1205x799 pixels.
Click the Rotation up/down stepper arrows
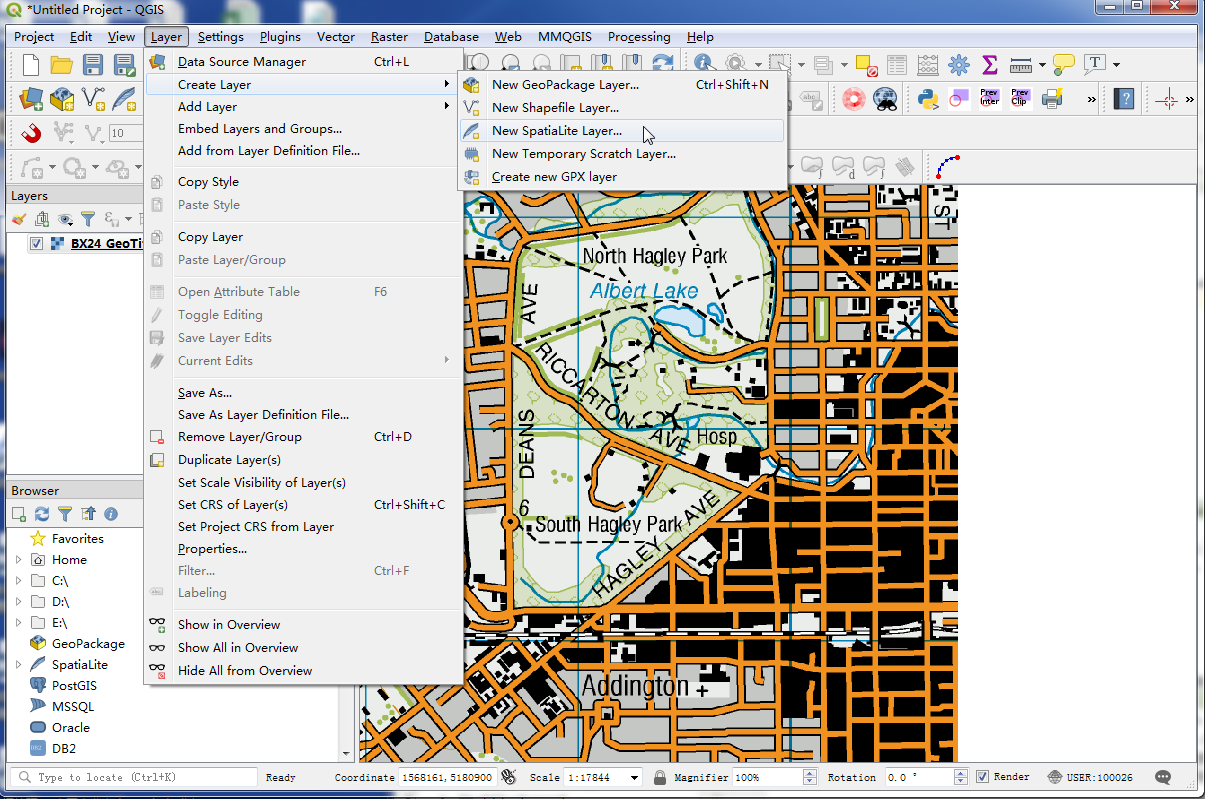click(x=961, y=777)
